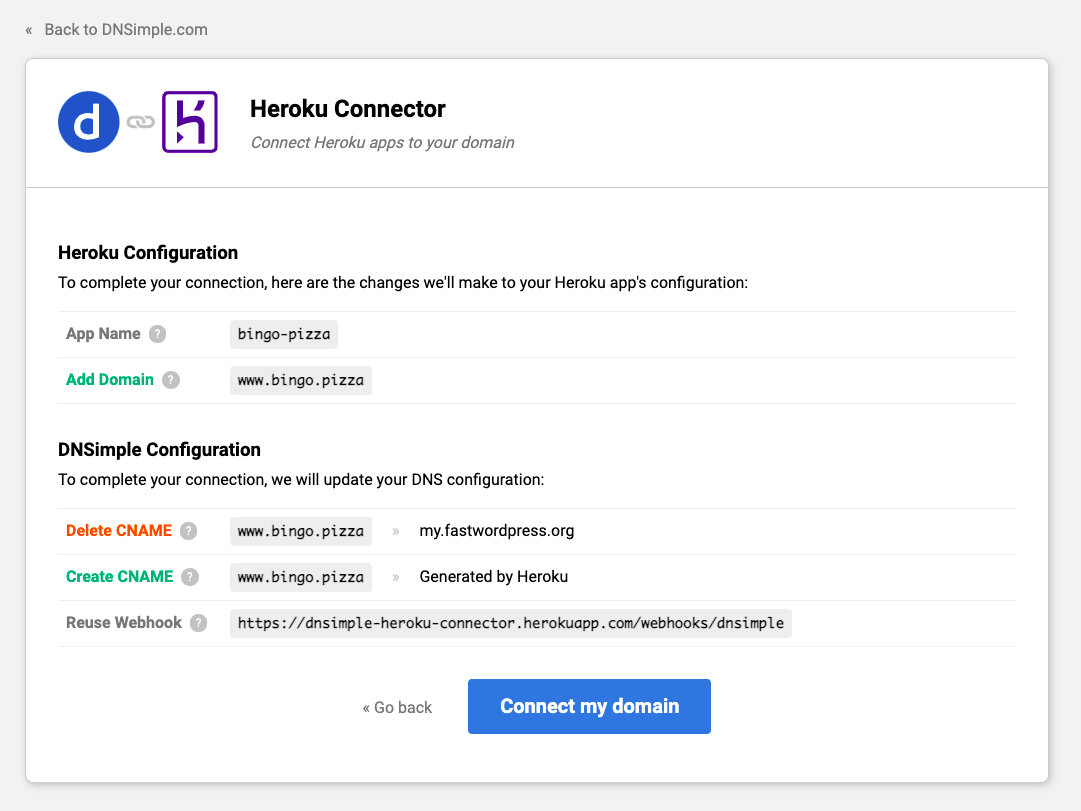Open the Create CNAME help icon
The image size is (1081, 811).
click(x=190, y=577)
